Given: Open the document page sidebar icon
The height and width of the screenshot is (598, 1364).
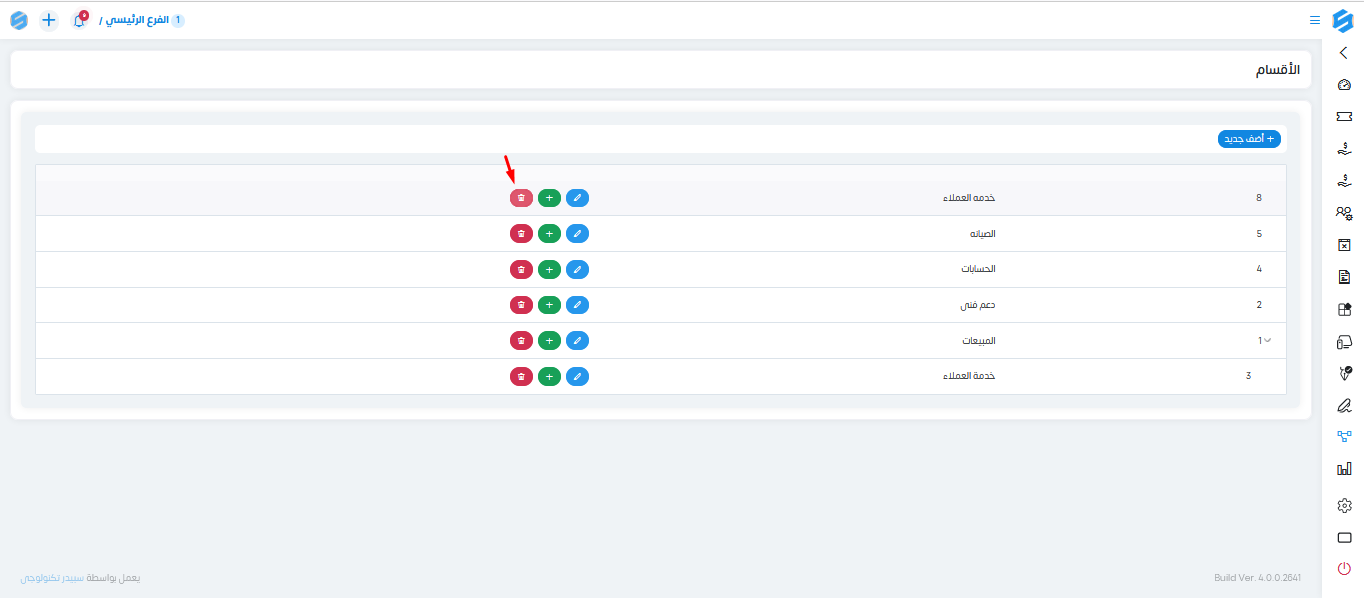Looking at the screenshot, I should [1344, 277].
